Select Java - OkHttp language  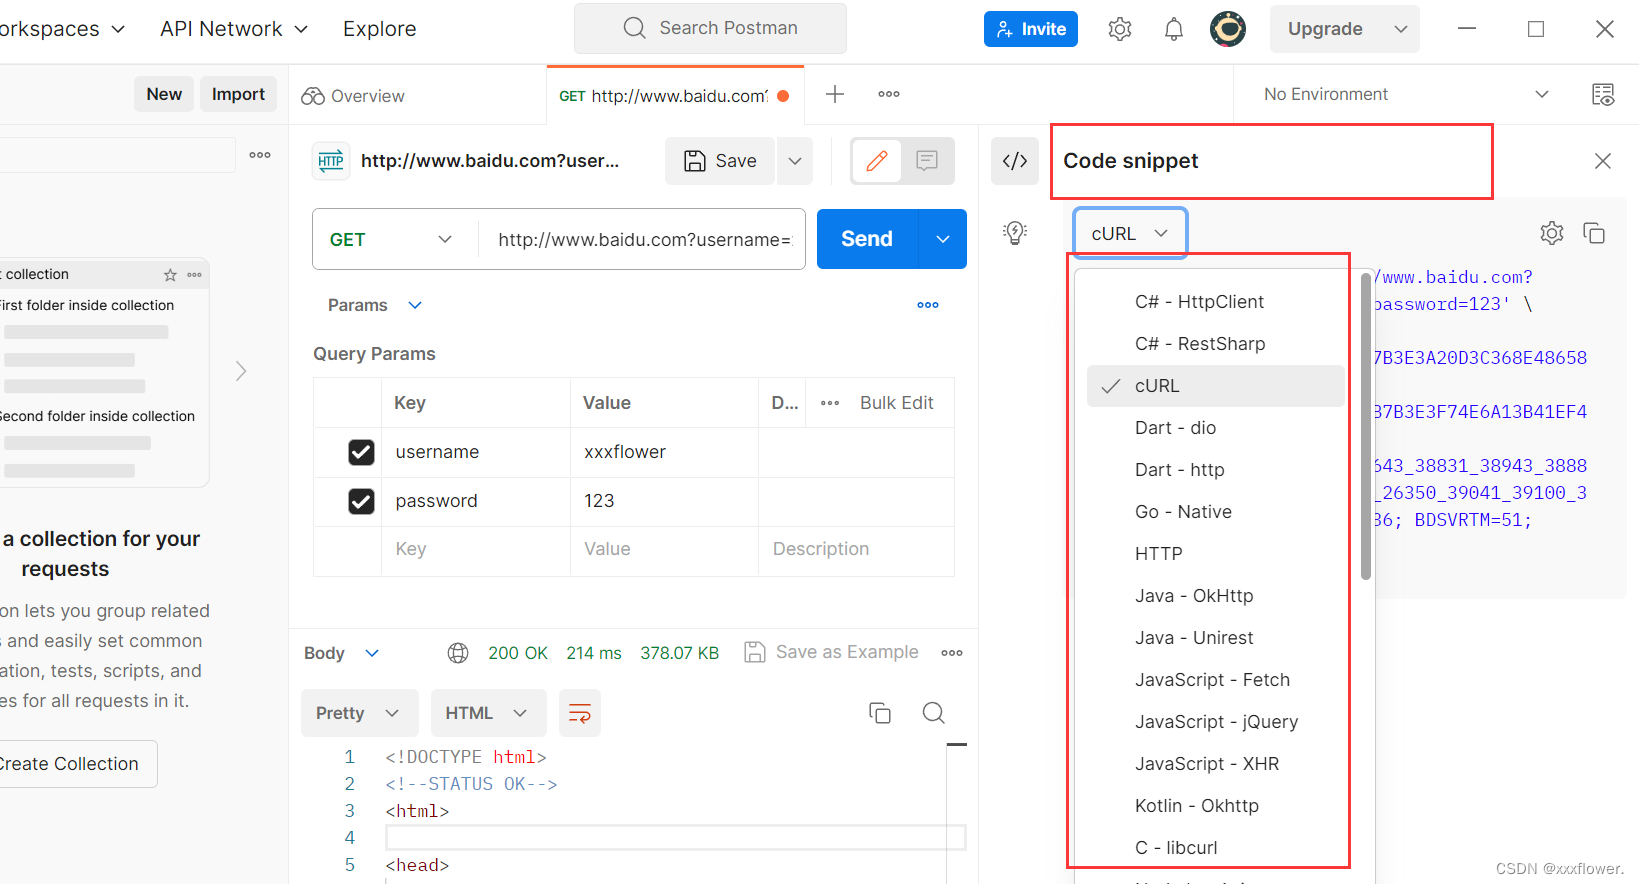(x=1215, y=596)
